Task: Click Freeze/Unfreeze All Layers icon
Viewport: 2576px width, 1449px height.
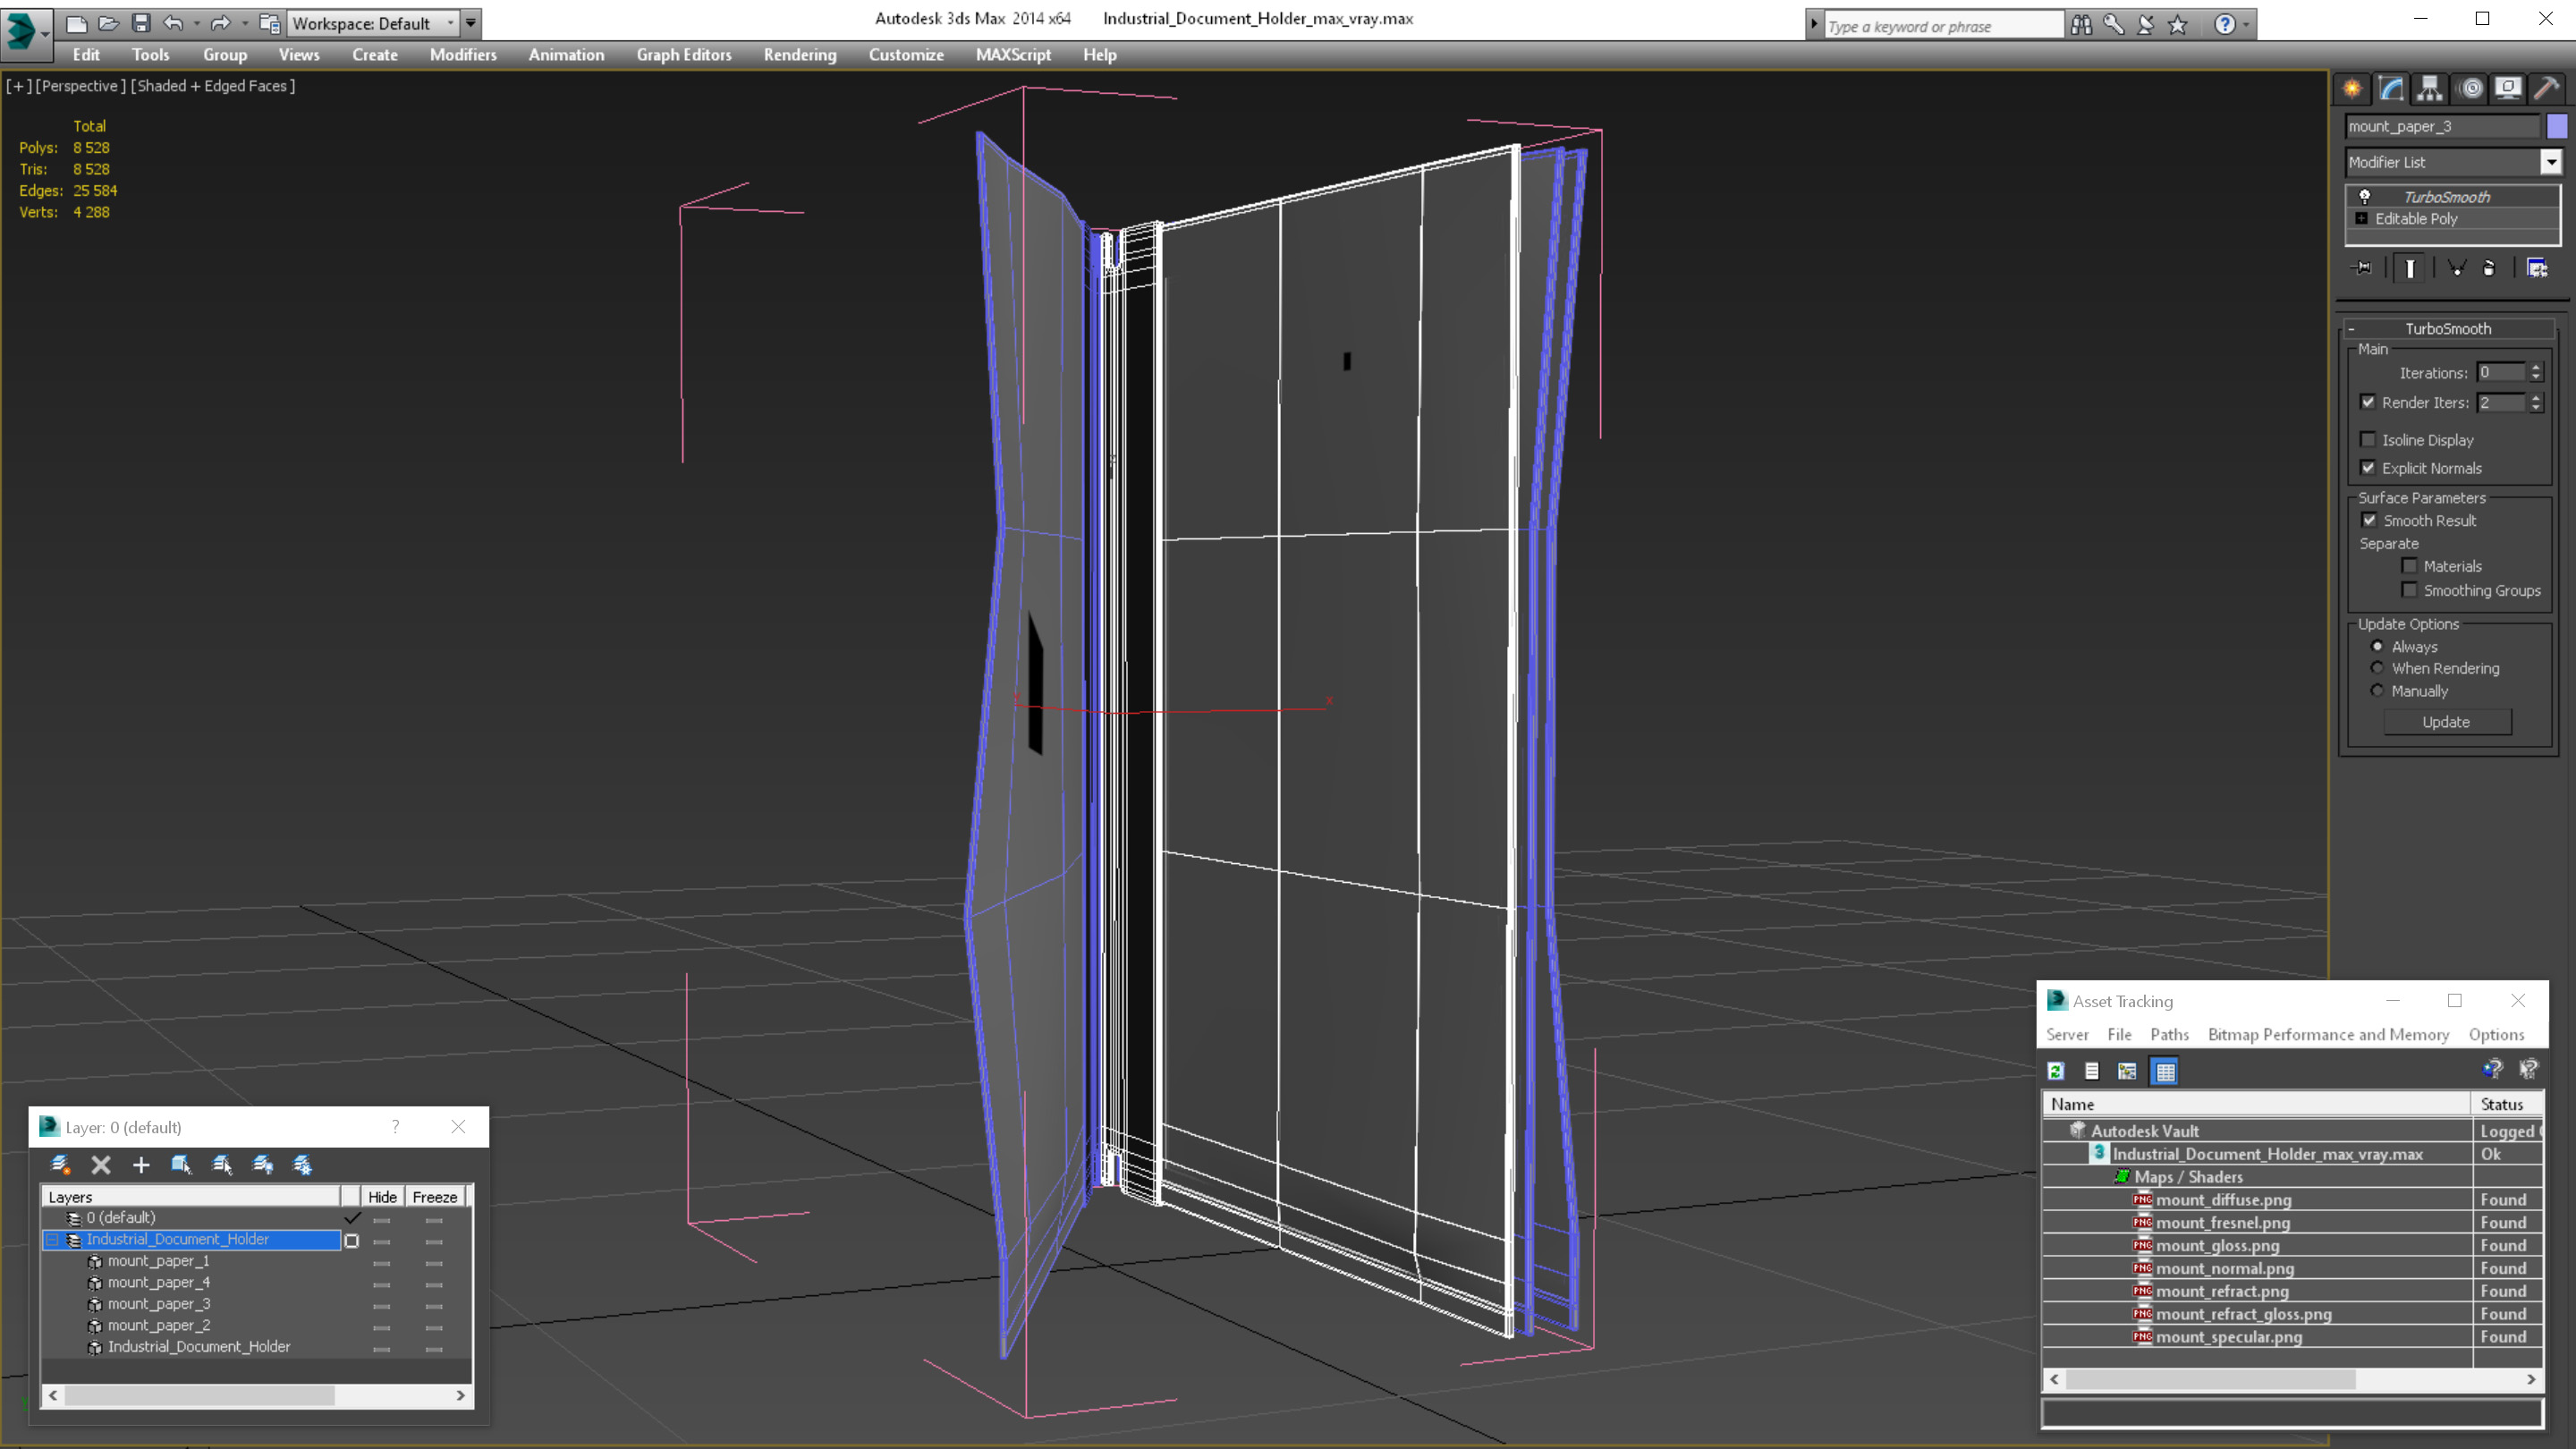Action: pos(302,1165)
